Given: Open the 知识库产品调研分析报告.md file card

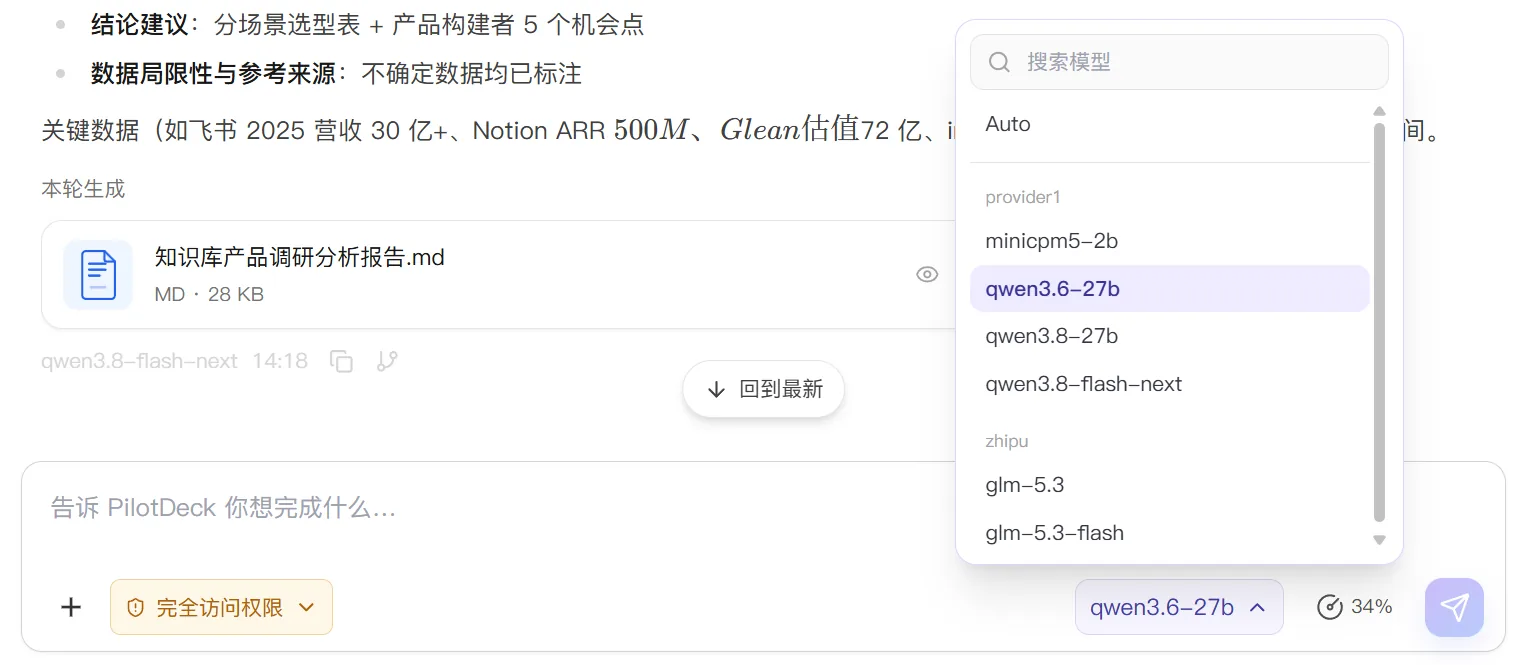Looking at the screenshot, I should (x=497, y=275).
